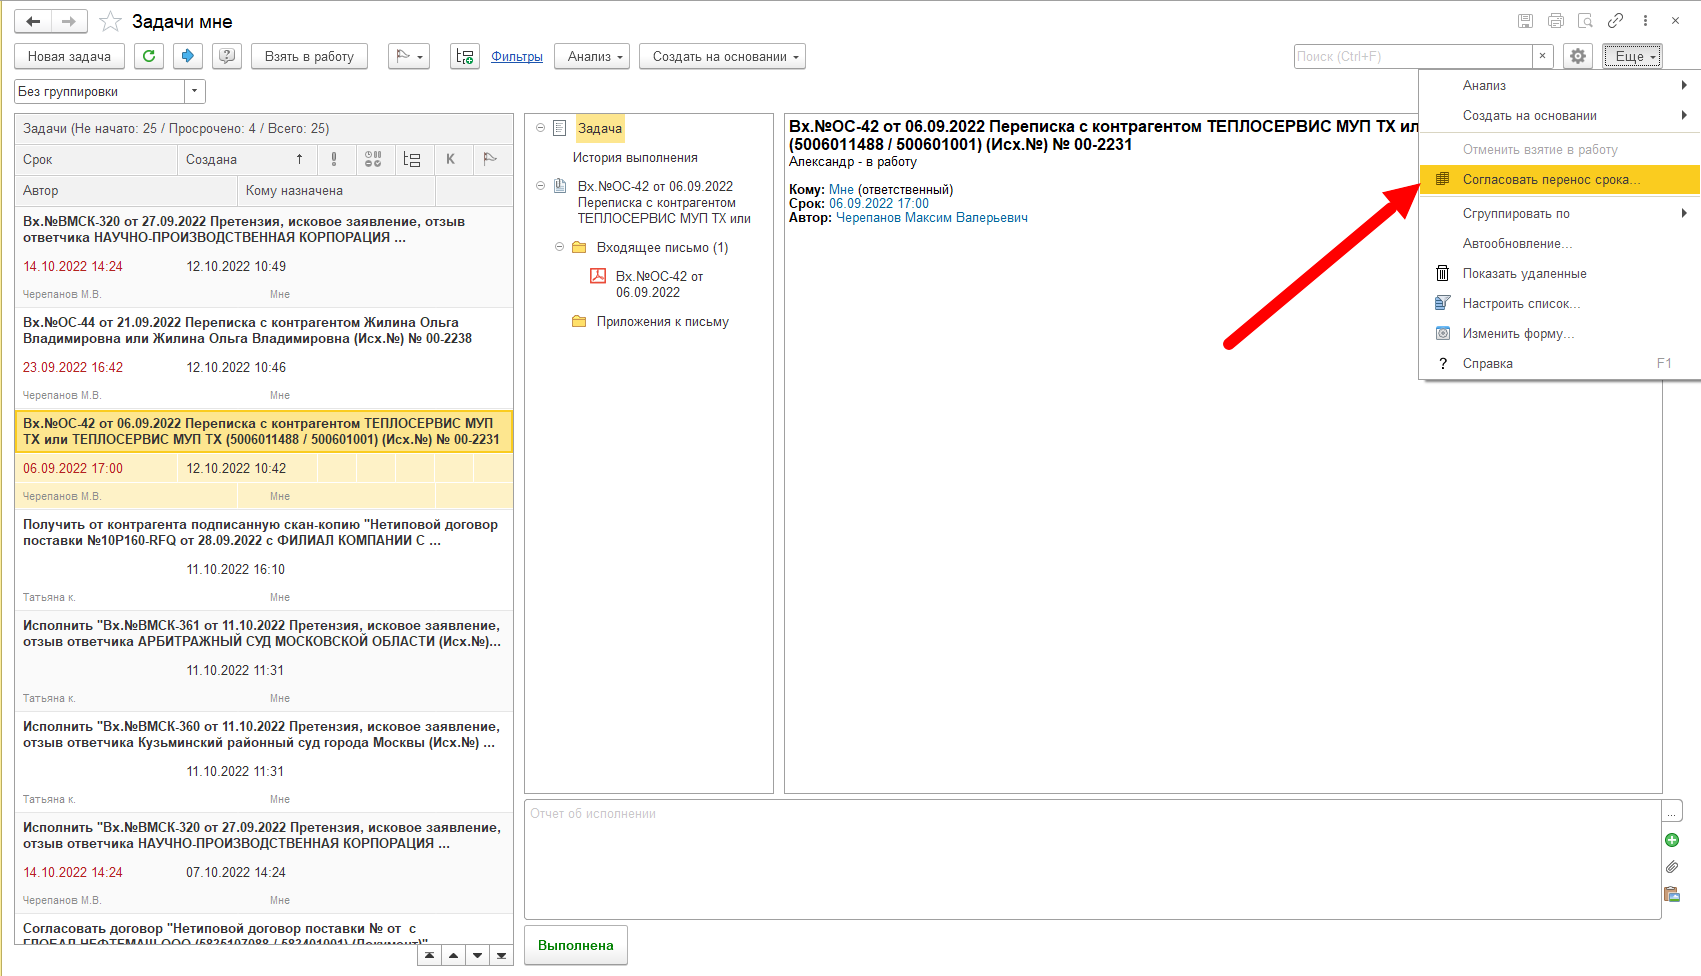
Task: Click the Еще button
Action: click(1632, 56)
